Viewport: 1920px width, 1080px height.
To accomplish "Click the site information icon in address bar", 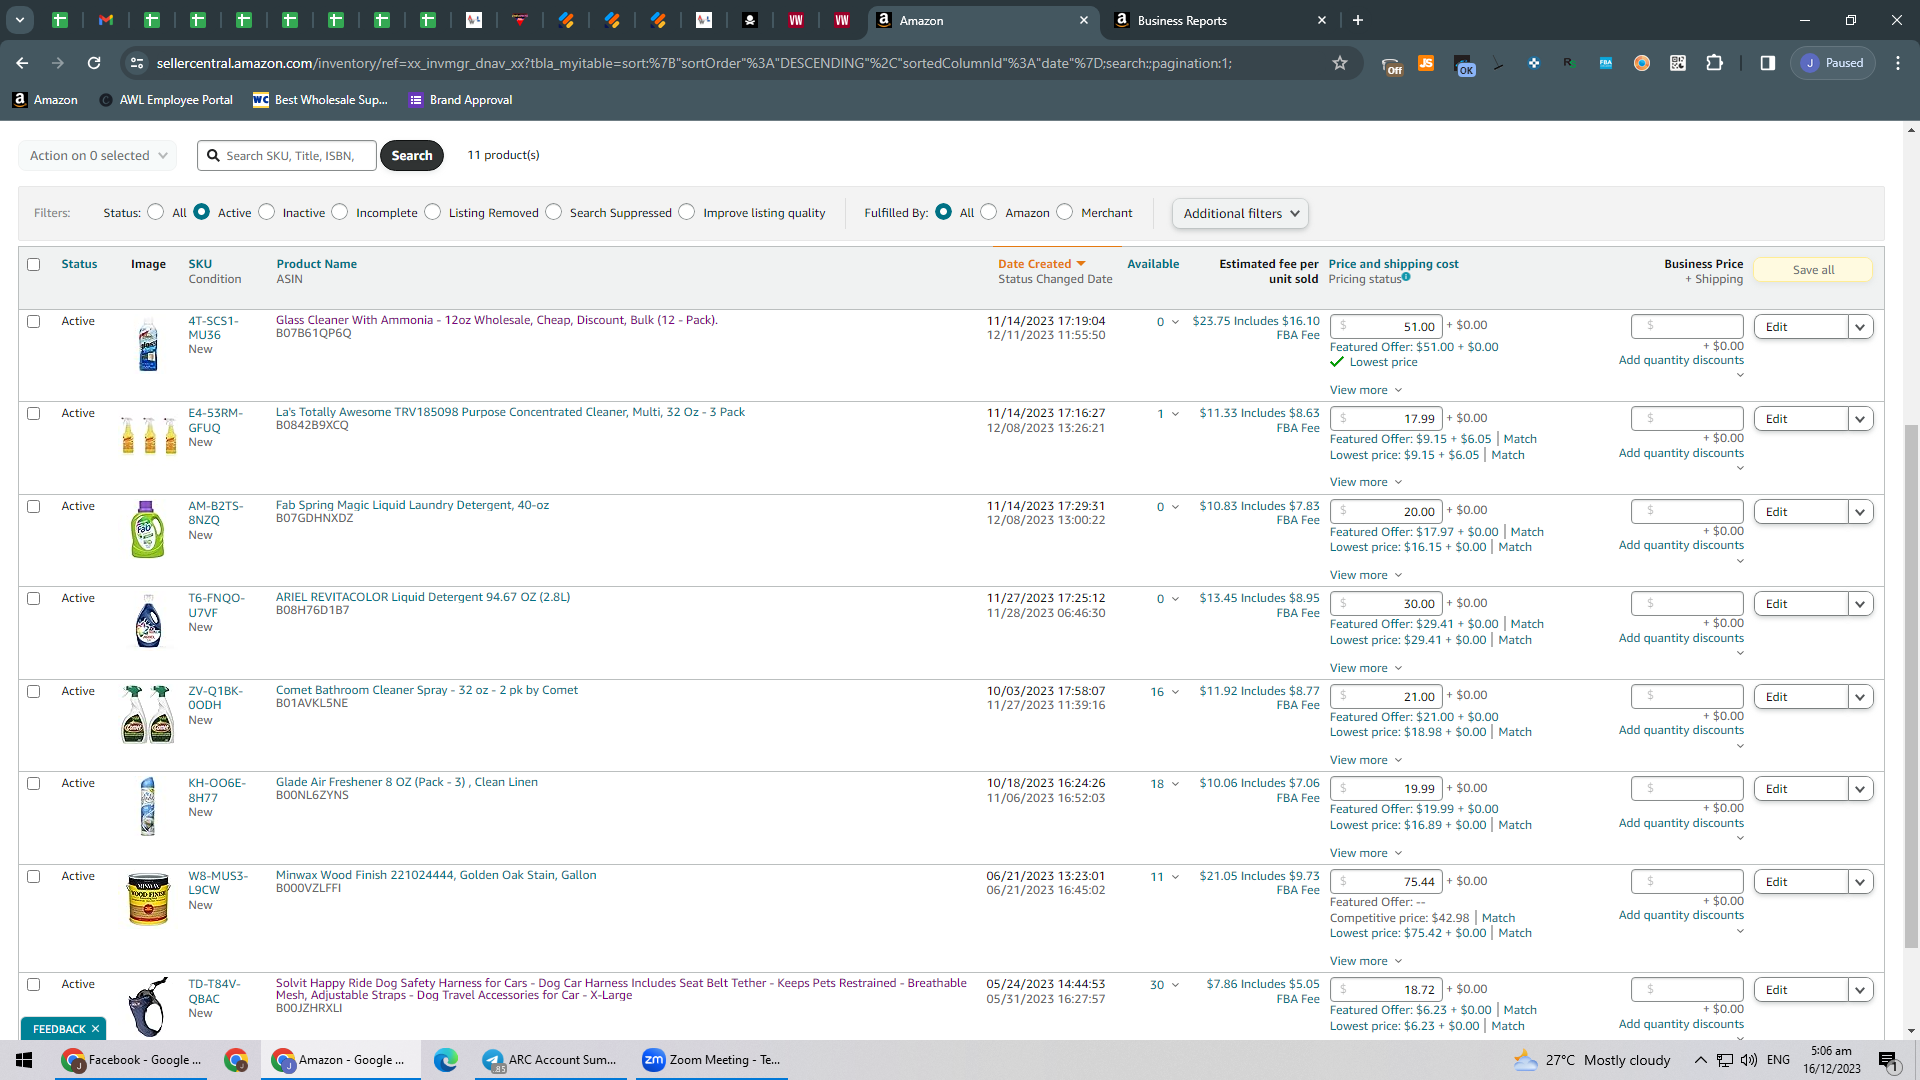I will [137, 63].
